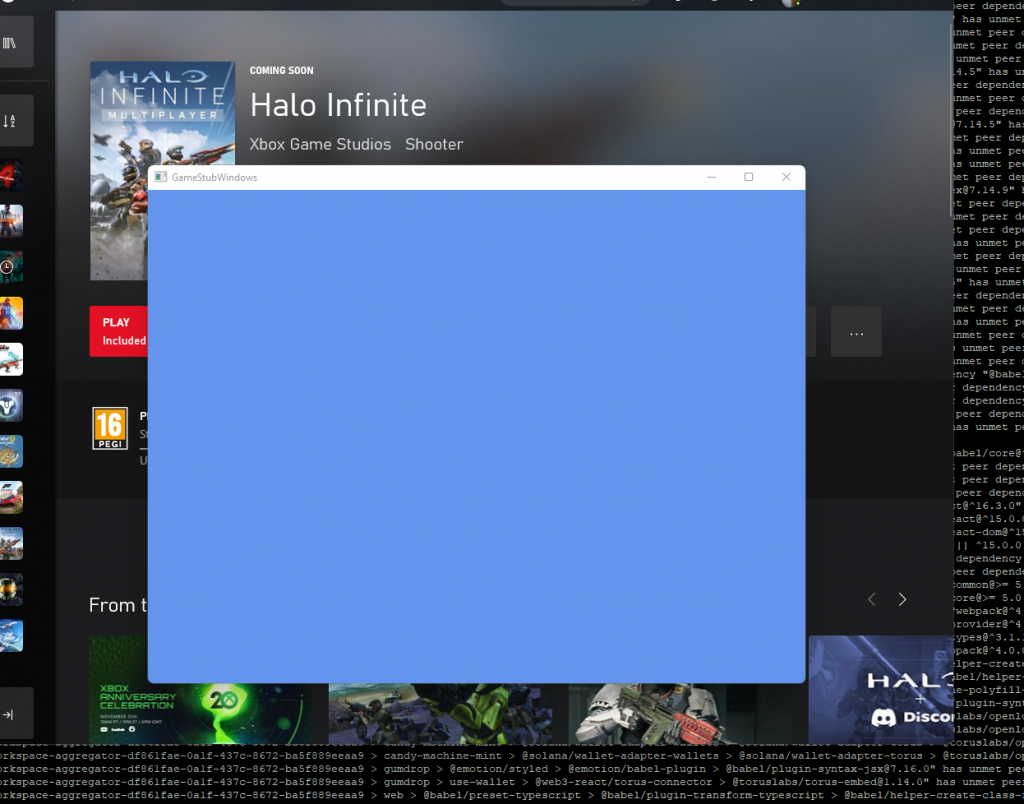
Task: Open the Shooter genre link
Action: point(434,144)
